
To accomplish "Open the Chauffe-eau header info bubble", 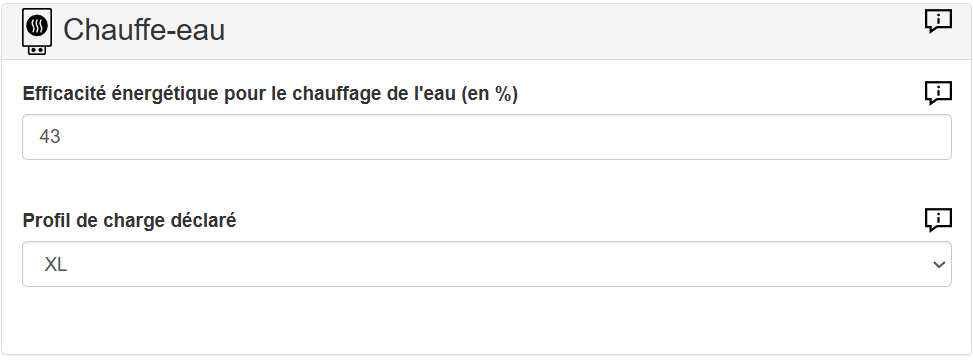I will (x=938, y=21).
